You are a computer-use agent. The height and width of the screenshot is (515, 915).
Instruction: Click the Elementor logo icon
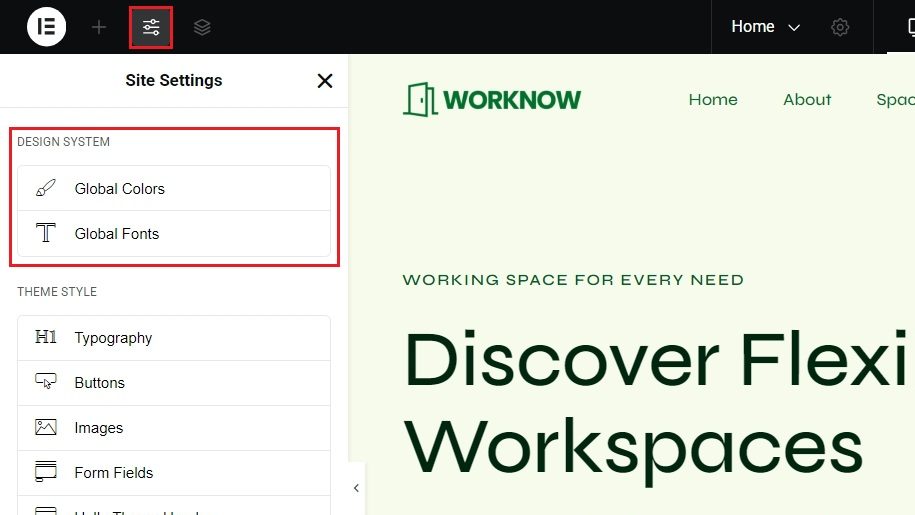click(46, 27)
